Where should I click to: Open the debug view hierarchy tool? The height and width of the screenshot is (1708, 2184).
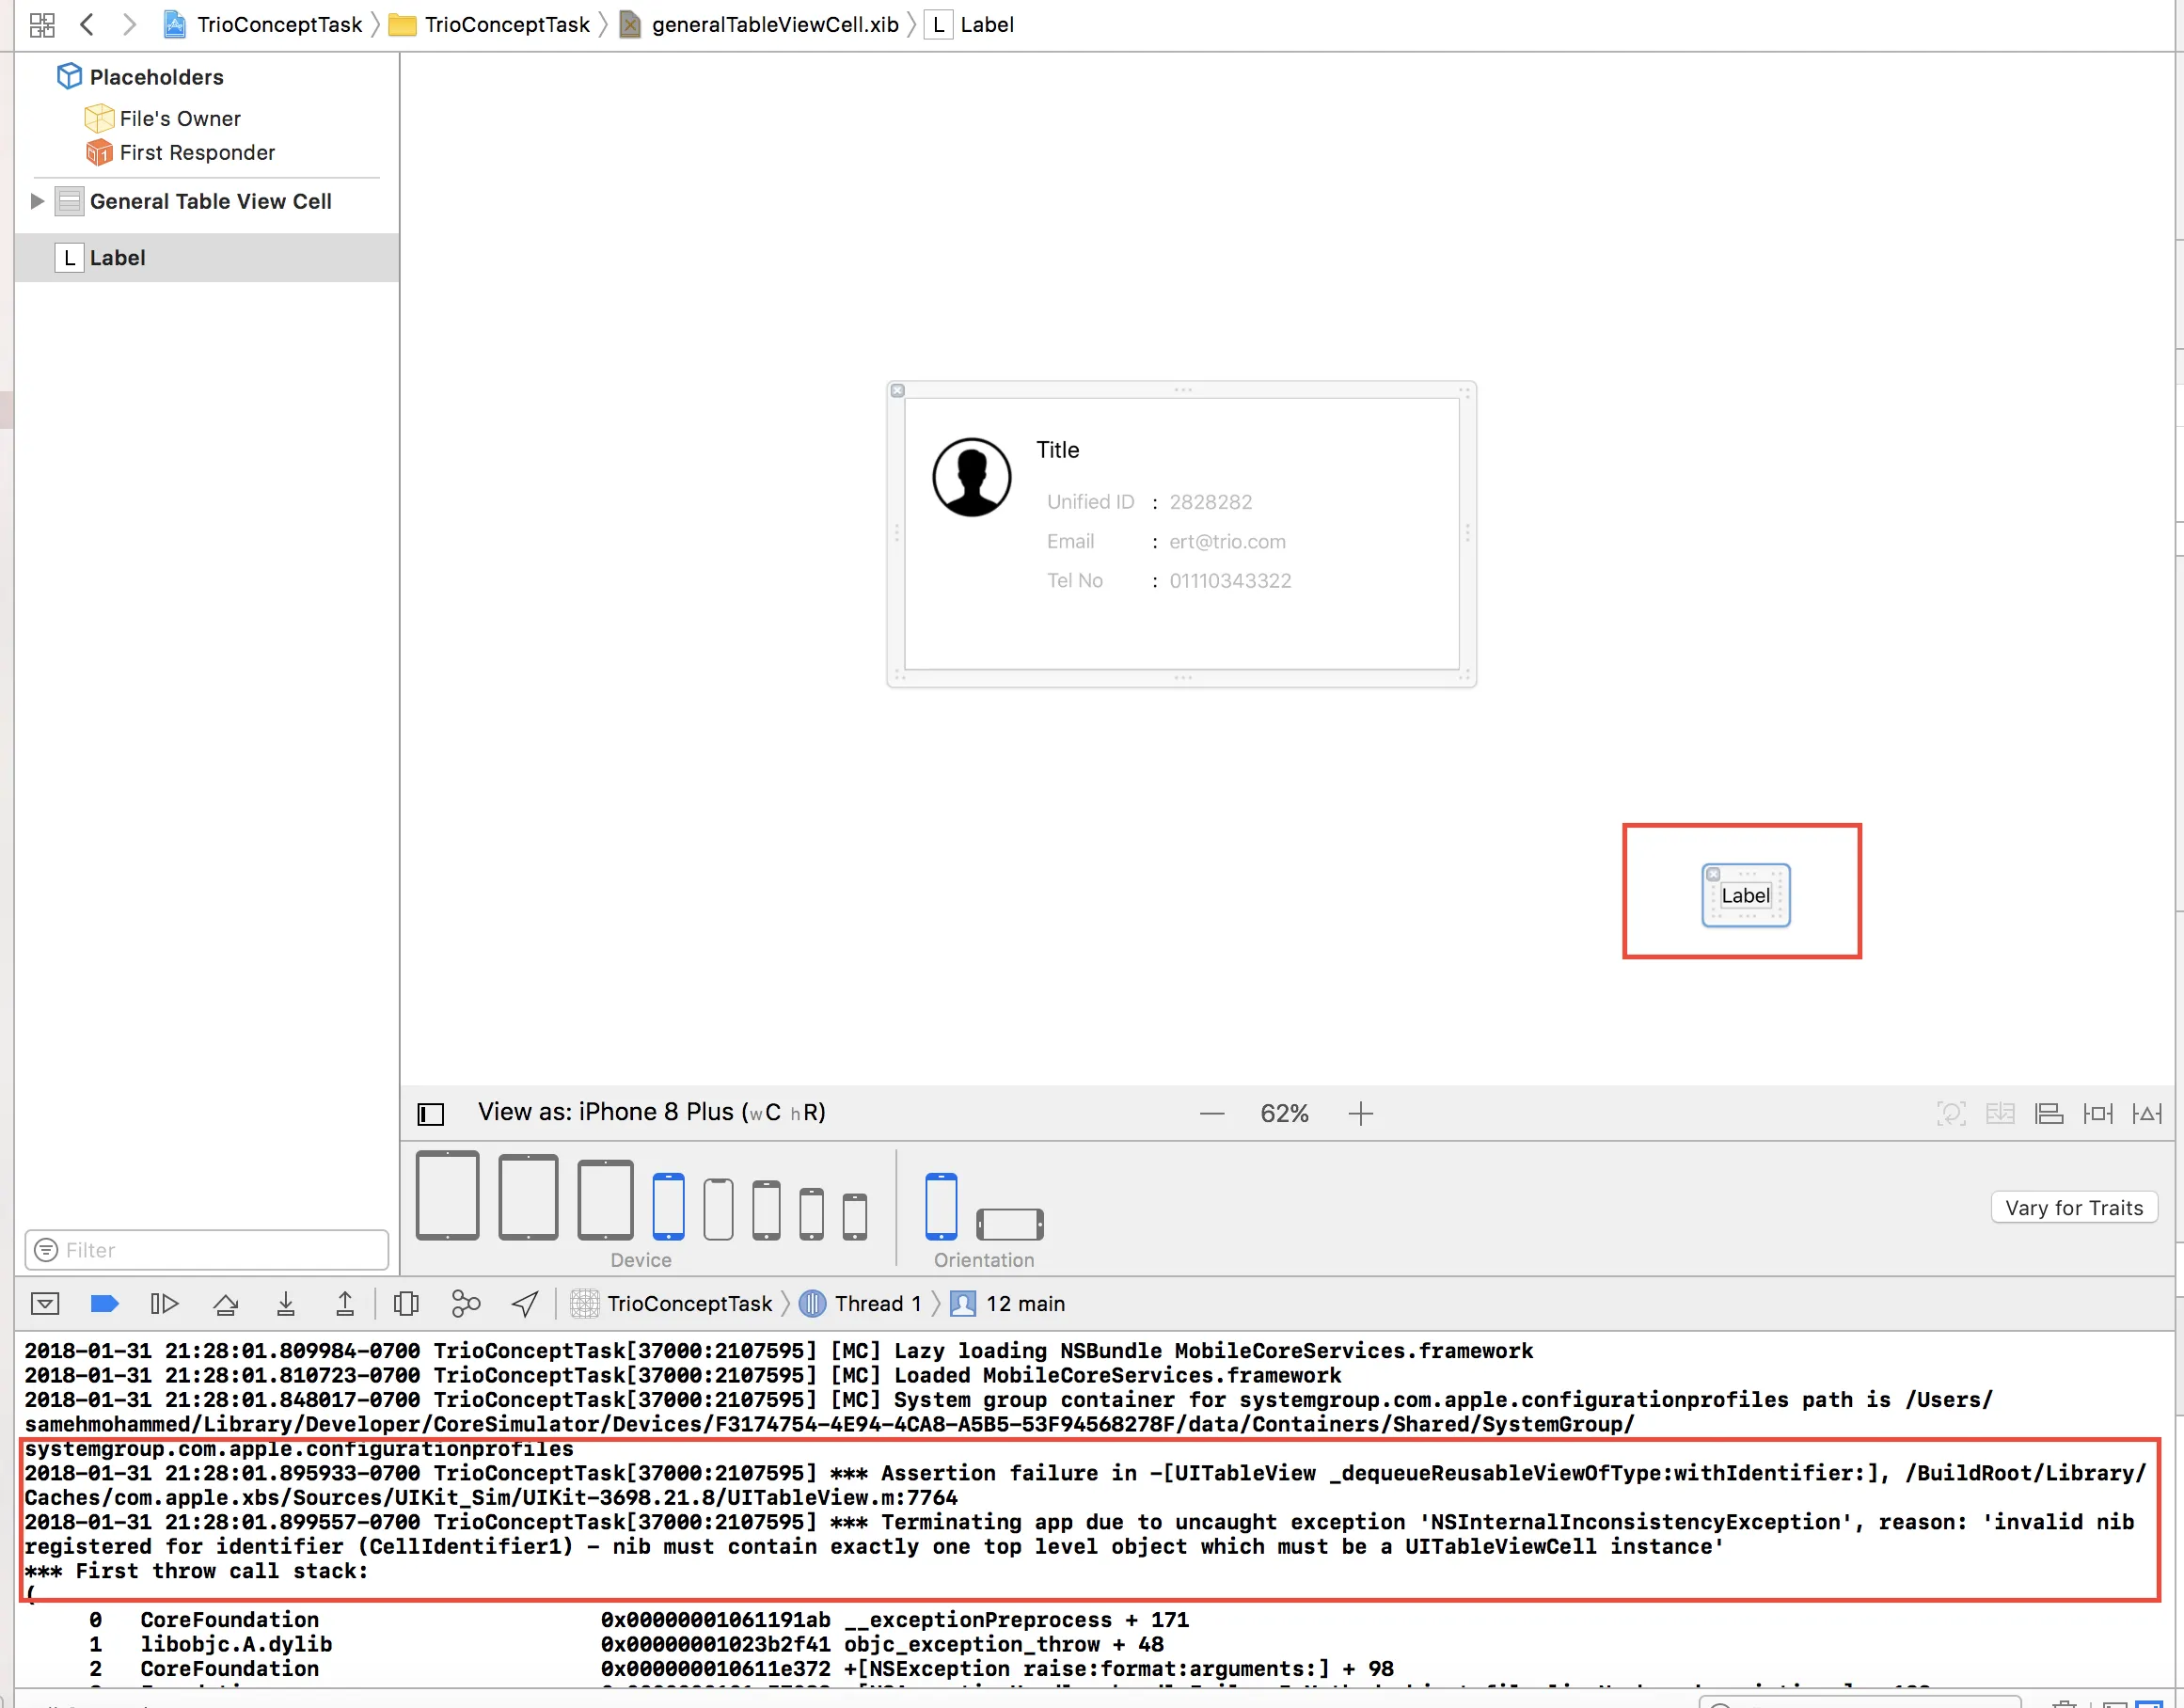[x=406, y=1303]
